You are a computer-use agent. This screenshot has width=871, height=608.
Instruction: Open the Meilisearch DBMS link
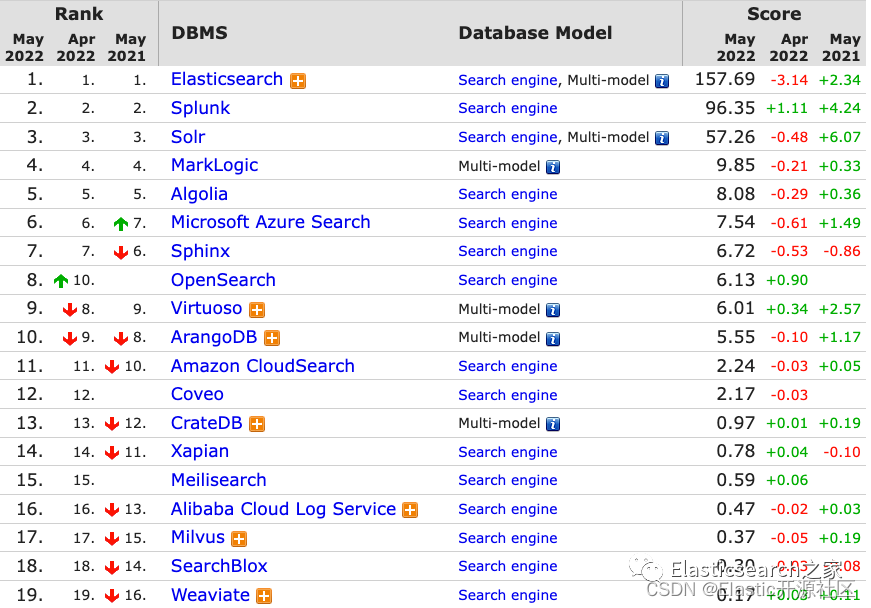pos(218,480)
